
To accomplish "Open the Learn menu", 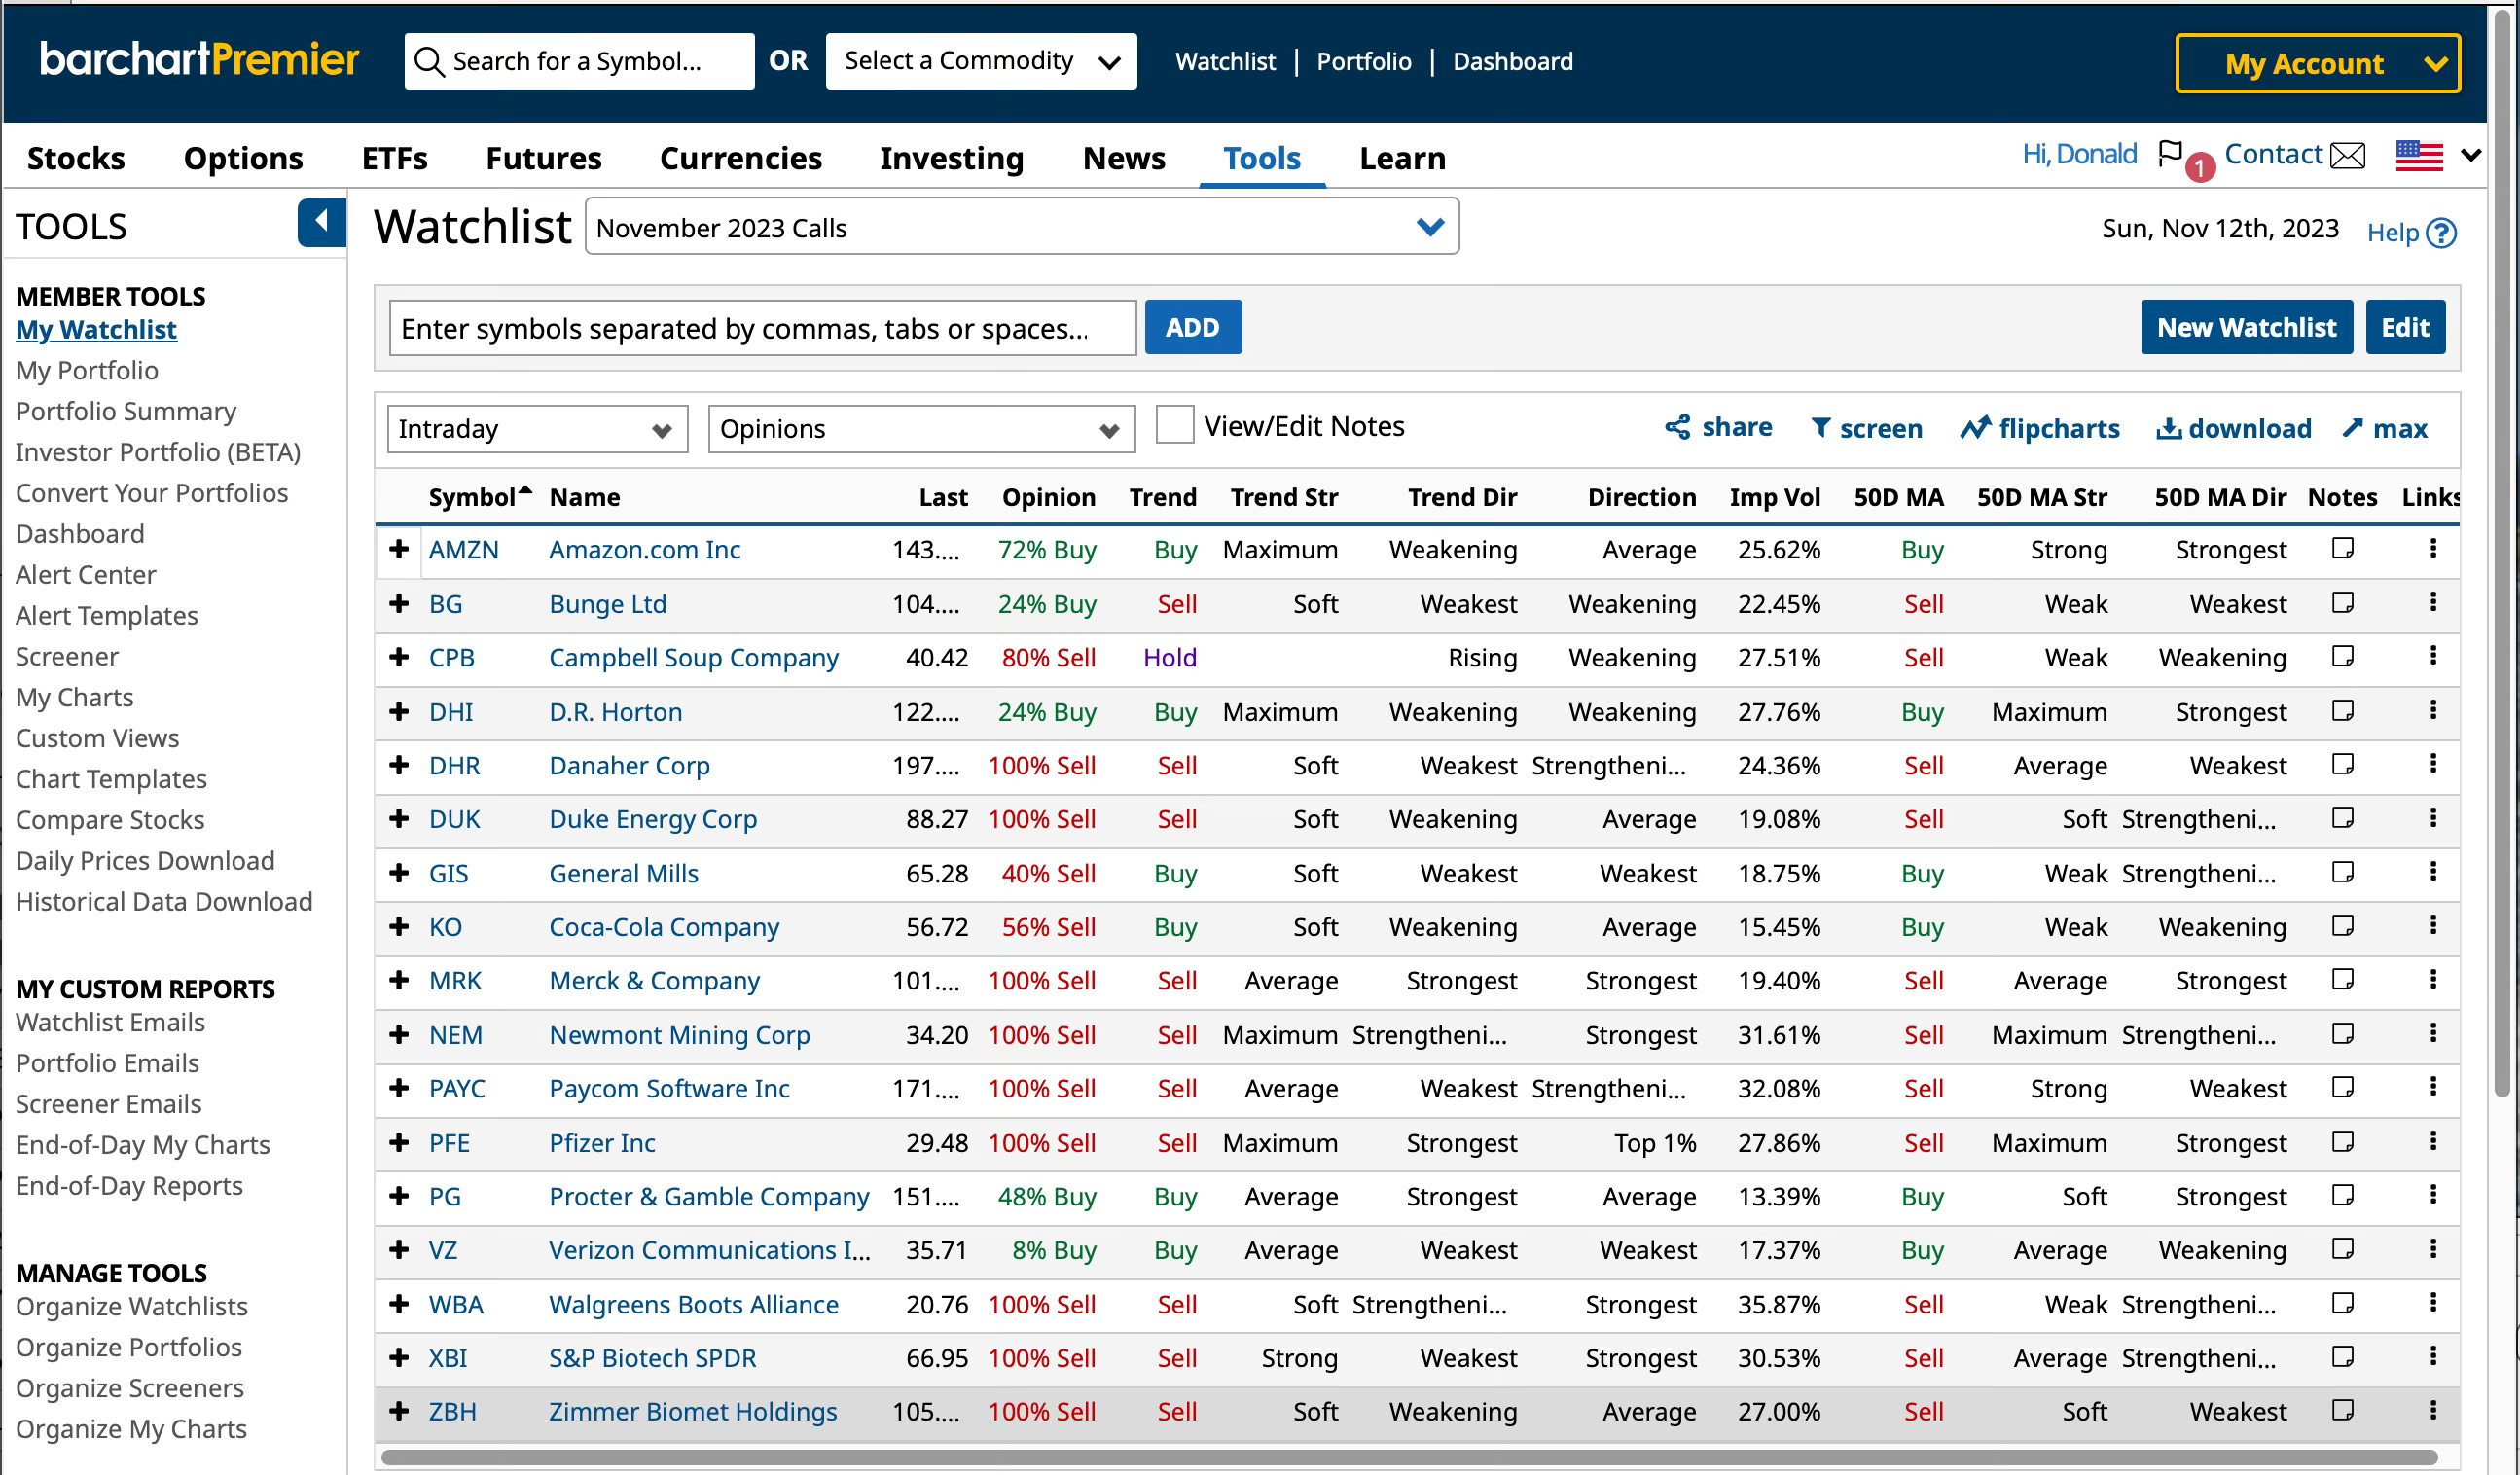I will click(x=1402, y=158).
